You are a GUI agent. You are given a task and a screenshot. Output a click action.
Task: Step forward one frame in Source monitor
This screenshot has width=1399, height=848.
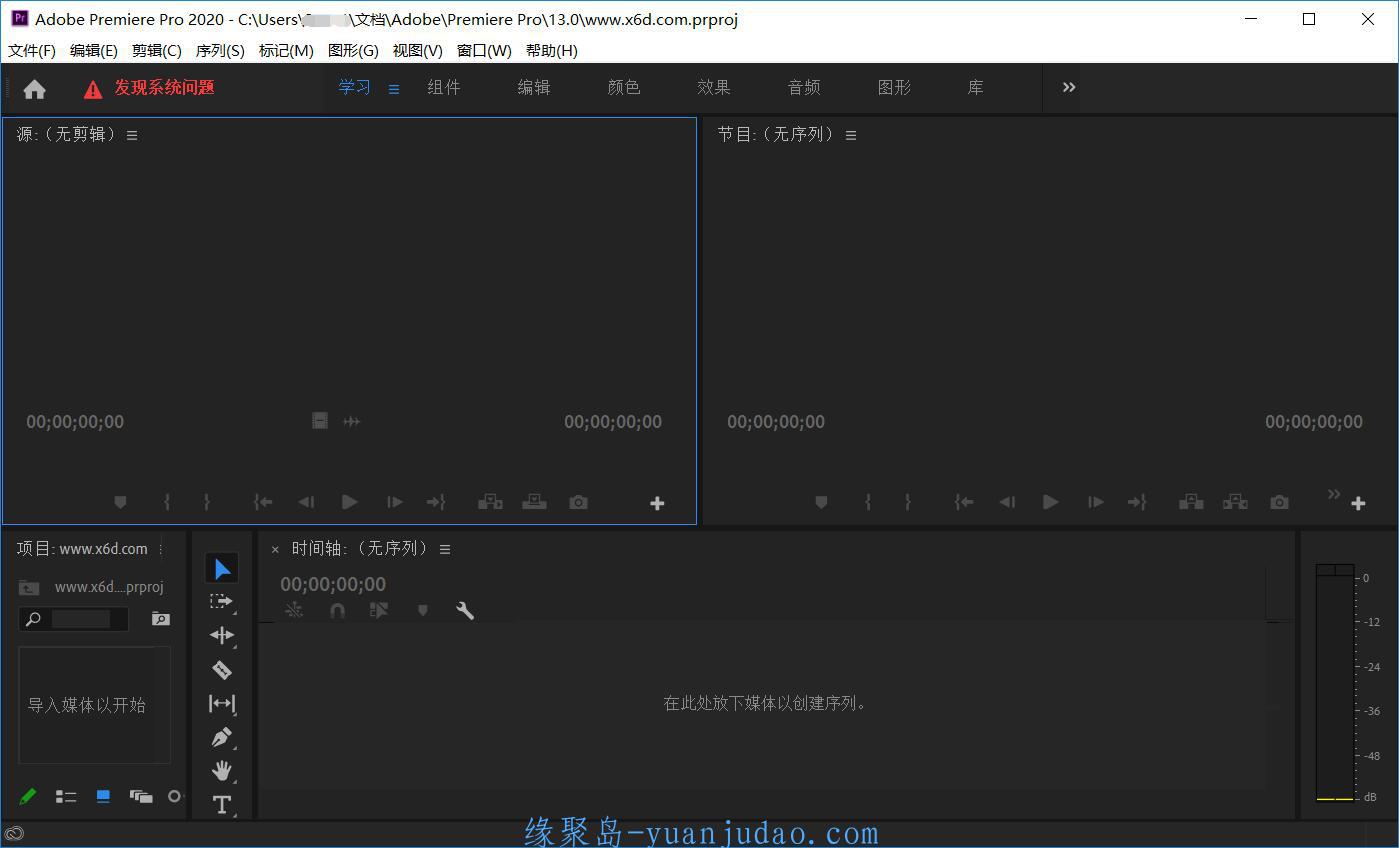coord(395,502)
